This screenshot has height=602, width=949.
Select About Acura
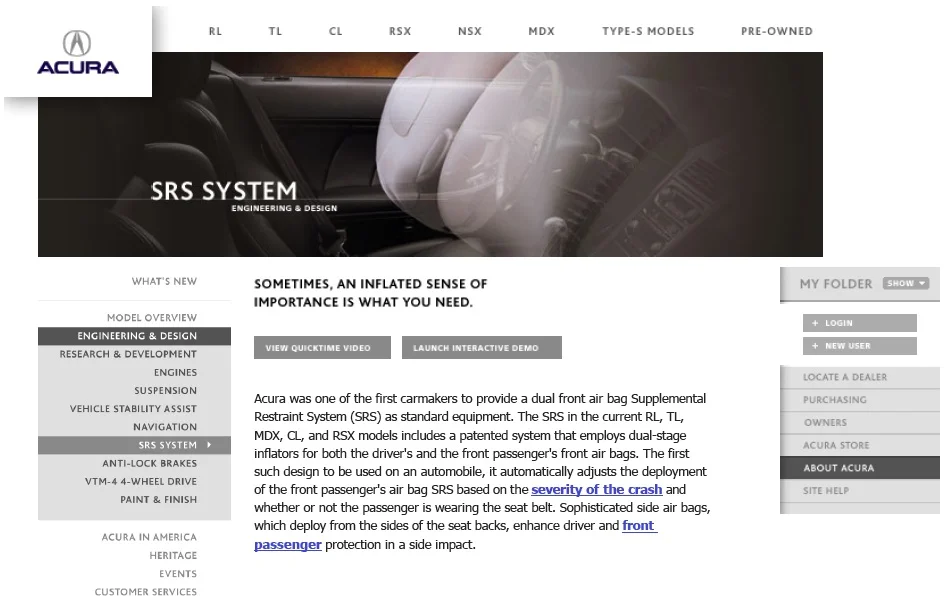[860, 468]
